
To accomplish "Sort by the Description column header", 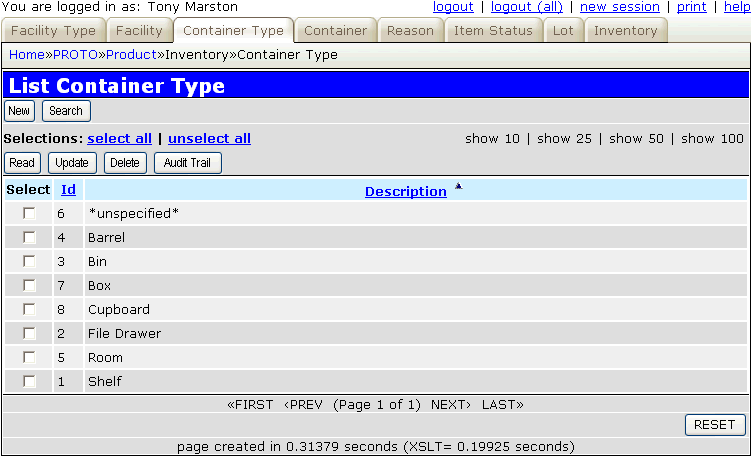I will click(x=405, y=191).
